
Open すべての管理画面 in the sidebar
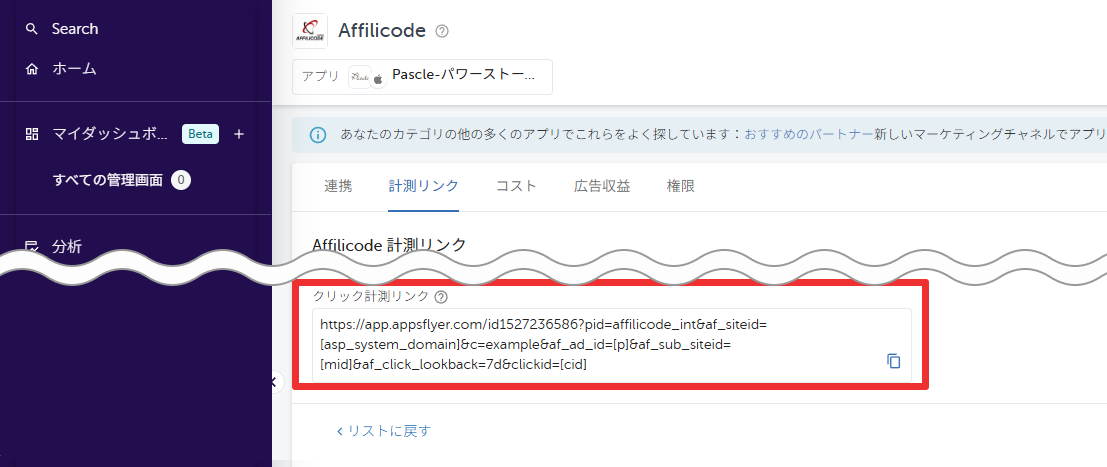click(108, 180)
